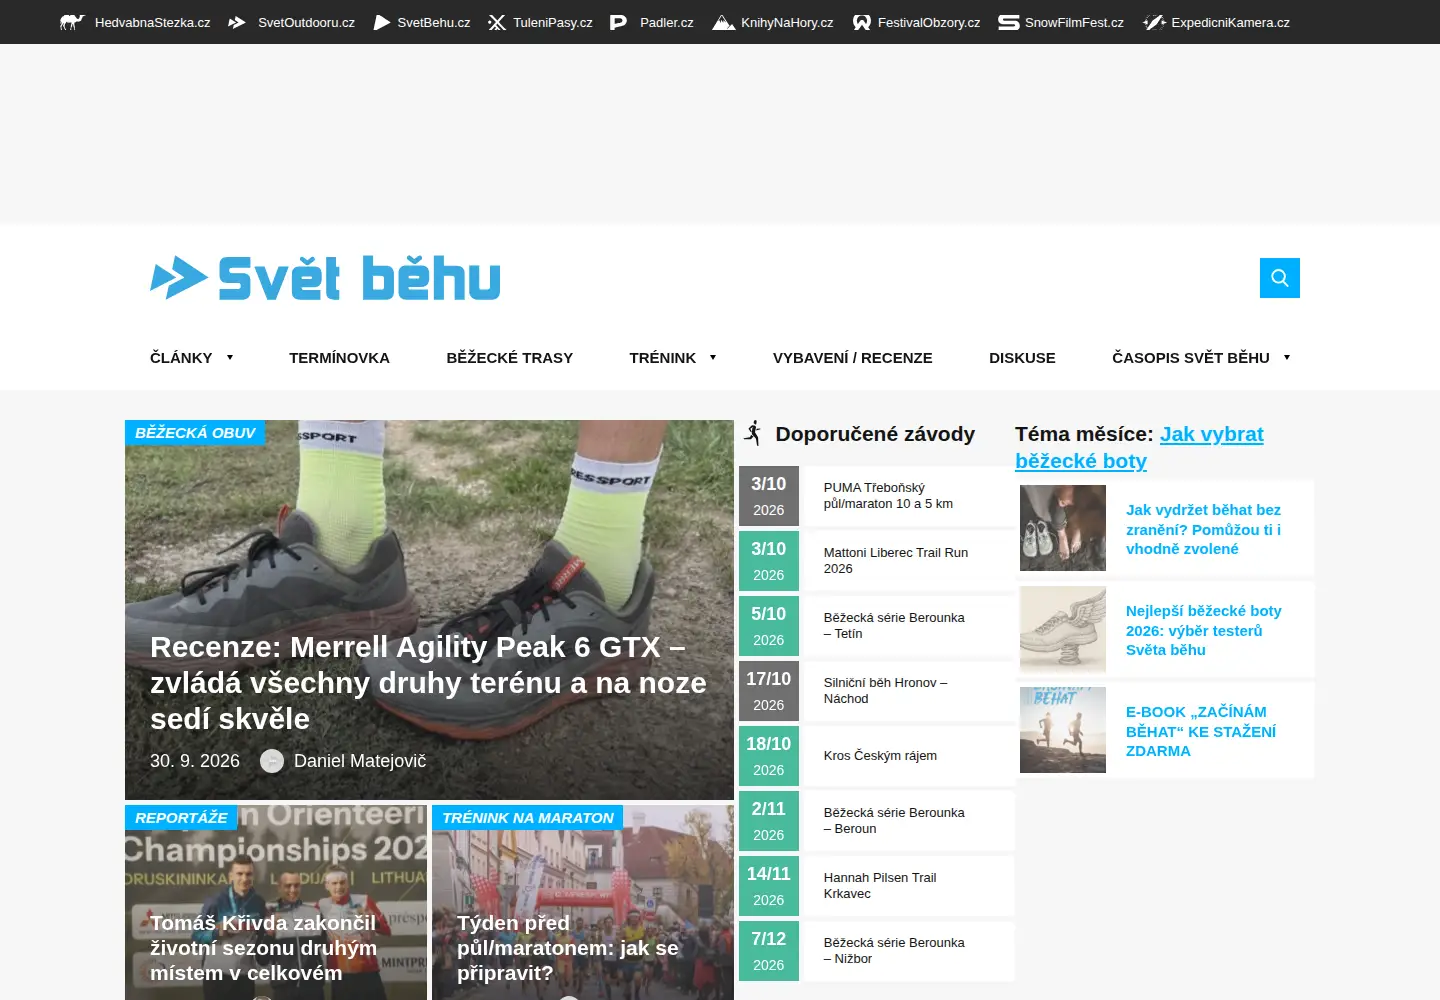Click the SvetOutdooru.cz arrow icon

click(237, 22)
